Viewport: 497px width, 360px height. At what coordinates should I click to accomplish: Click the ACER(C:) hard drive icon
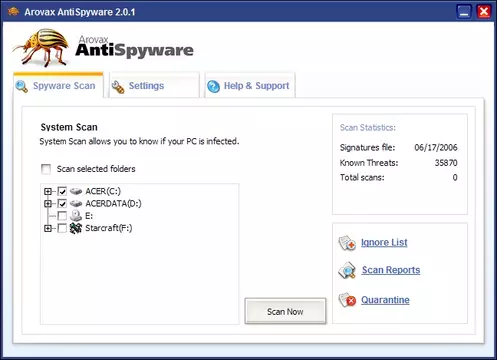[x=76, y=191]
